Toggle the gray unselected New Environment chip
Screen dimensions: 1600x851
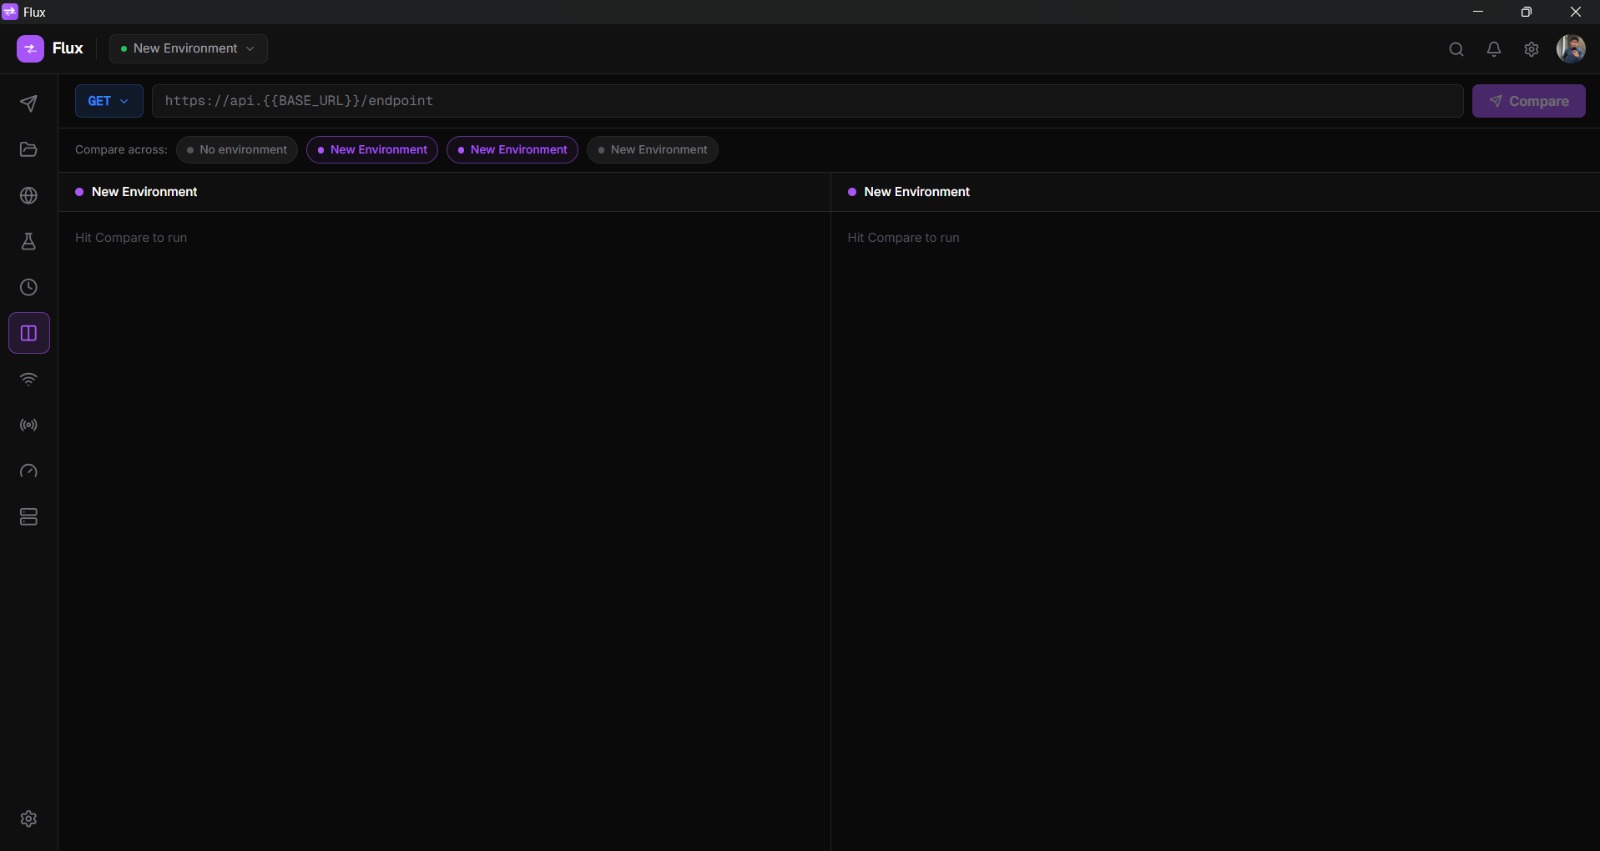[x=652, y=150]
